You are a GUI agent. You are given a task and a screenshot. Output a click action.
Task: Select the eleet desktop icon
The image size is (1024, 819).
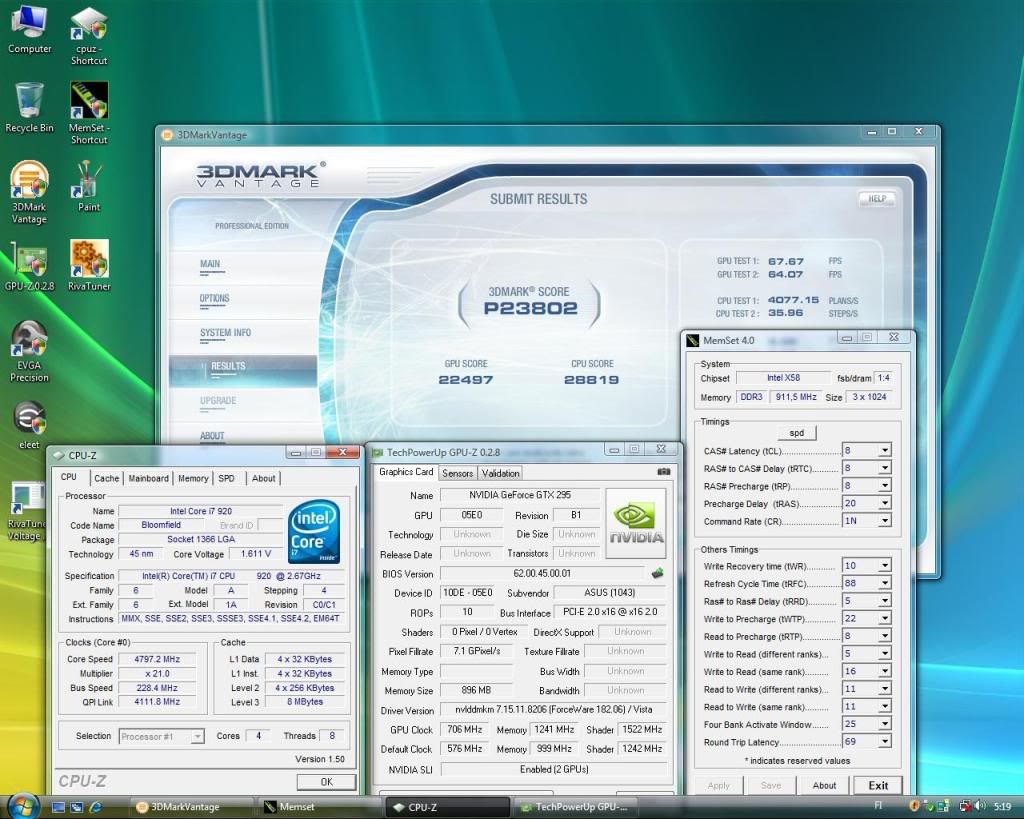click(29, 425)
